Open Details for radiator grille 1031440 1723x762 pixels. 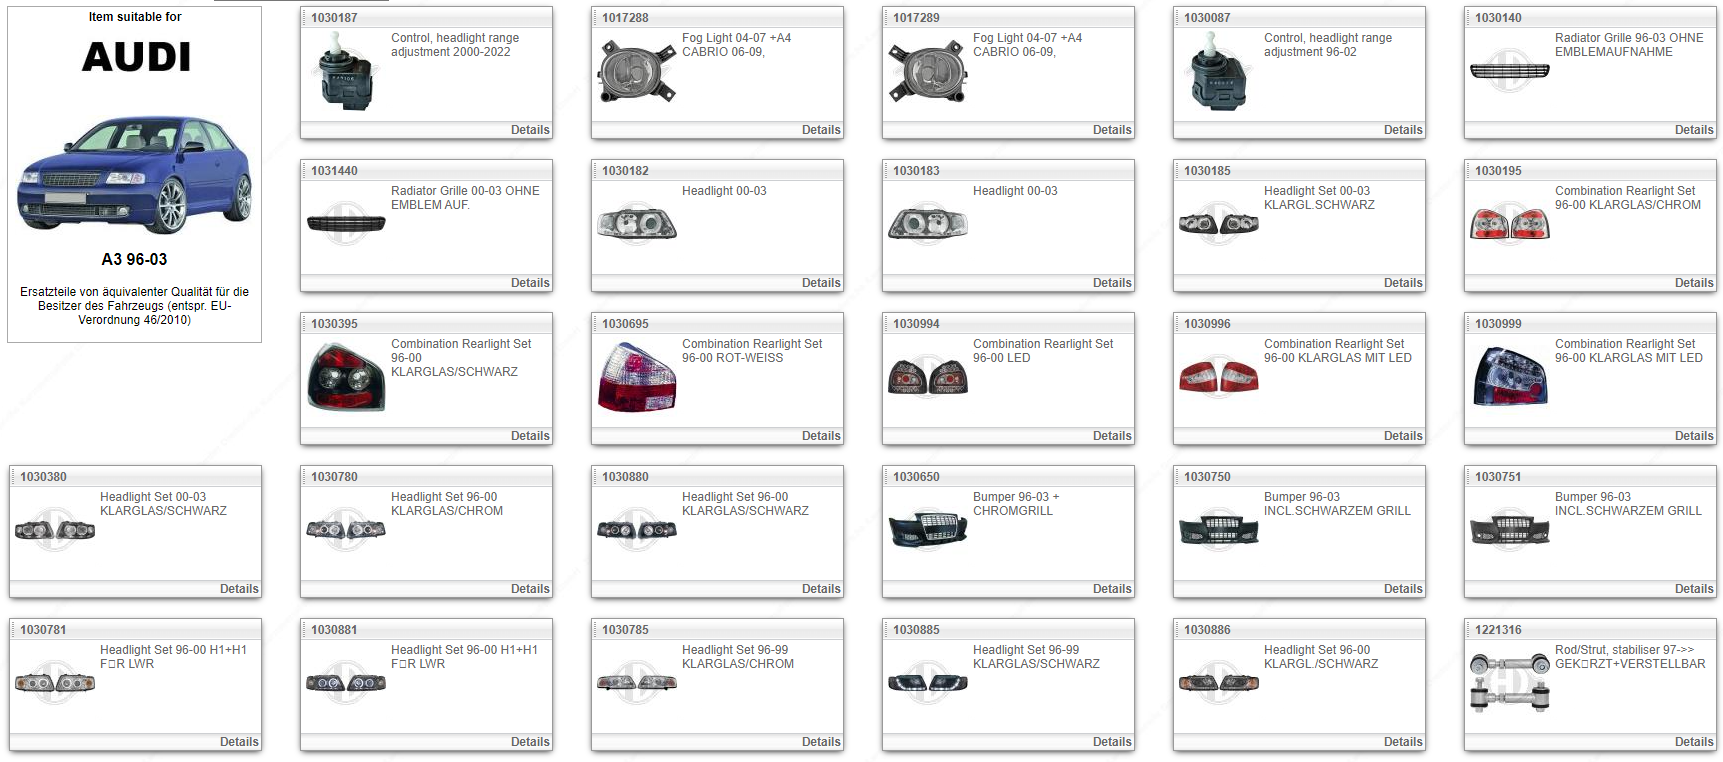point(529,283)
